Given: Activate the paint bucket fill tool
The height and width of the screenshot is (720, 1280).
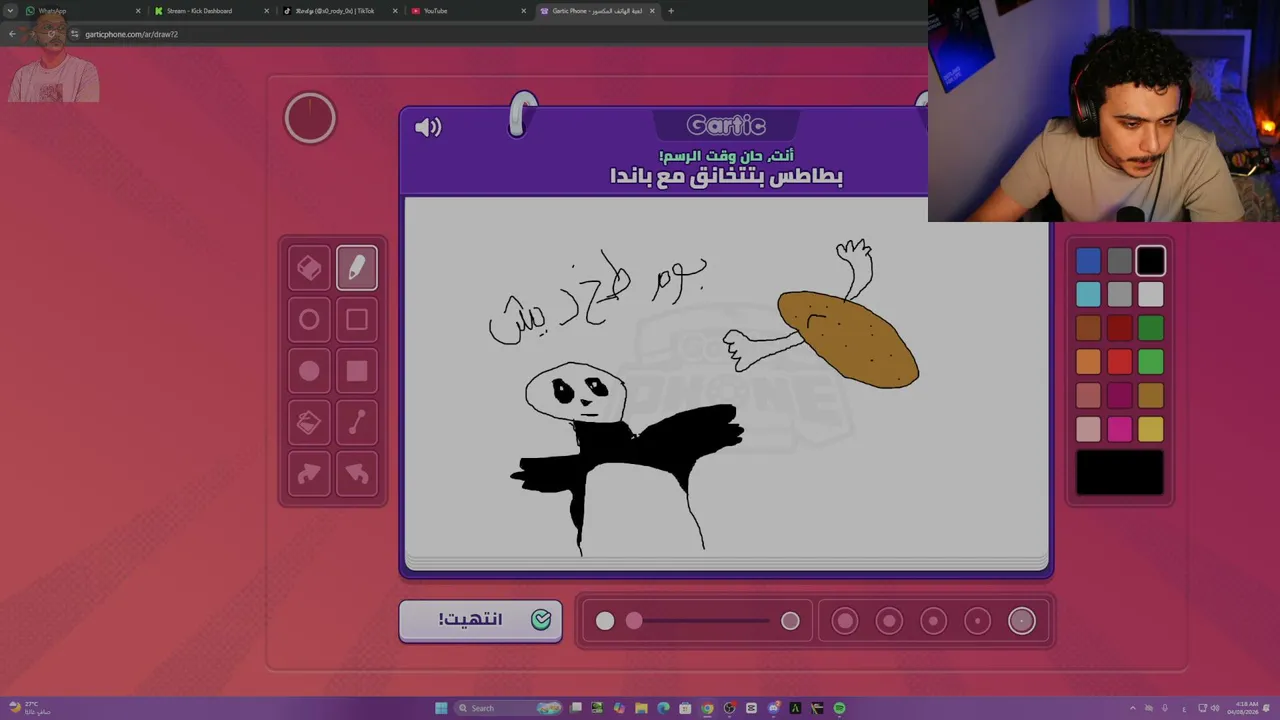Looking at the screenshot, I should pos(309,424).
